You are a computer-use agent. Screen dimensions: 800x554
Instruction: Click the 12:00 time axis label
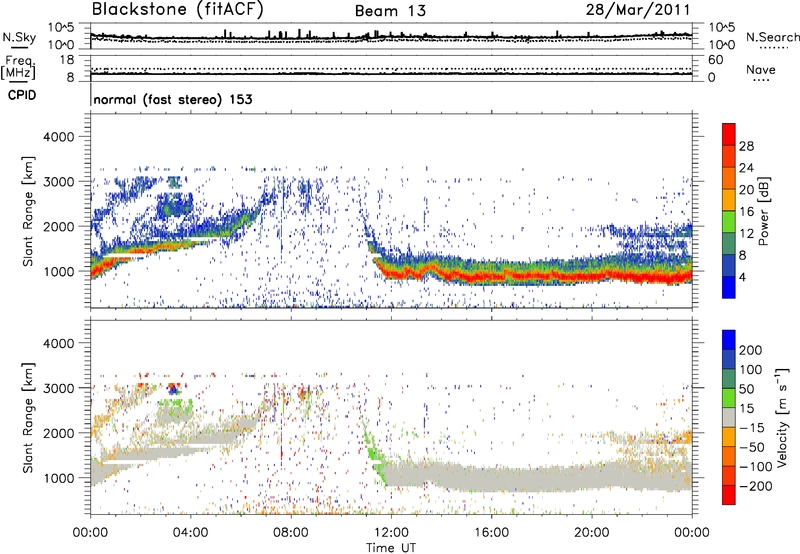point(391,533)
